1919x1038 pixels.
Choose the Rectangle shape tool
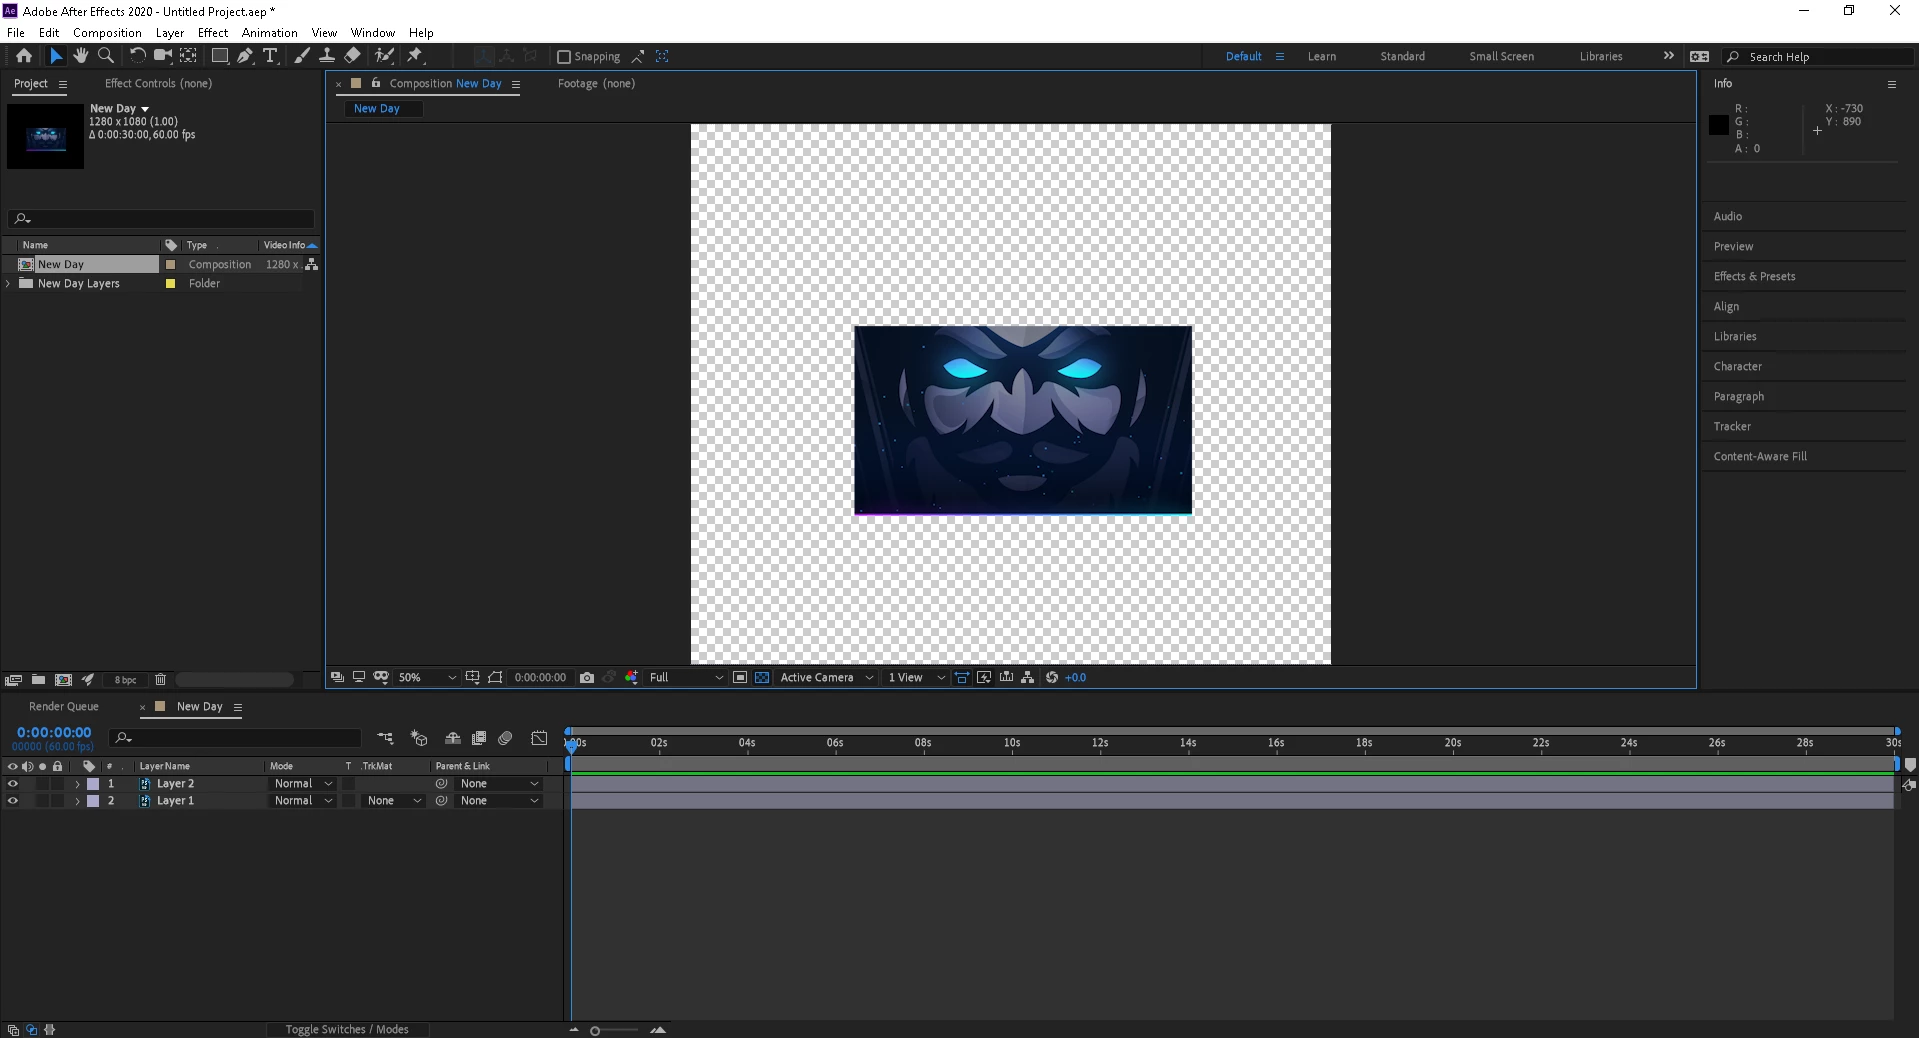tap(220, 56)
